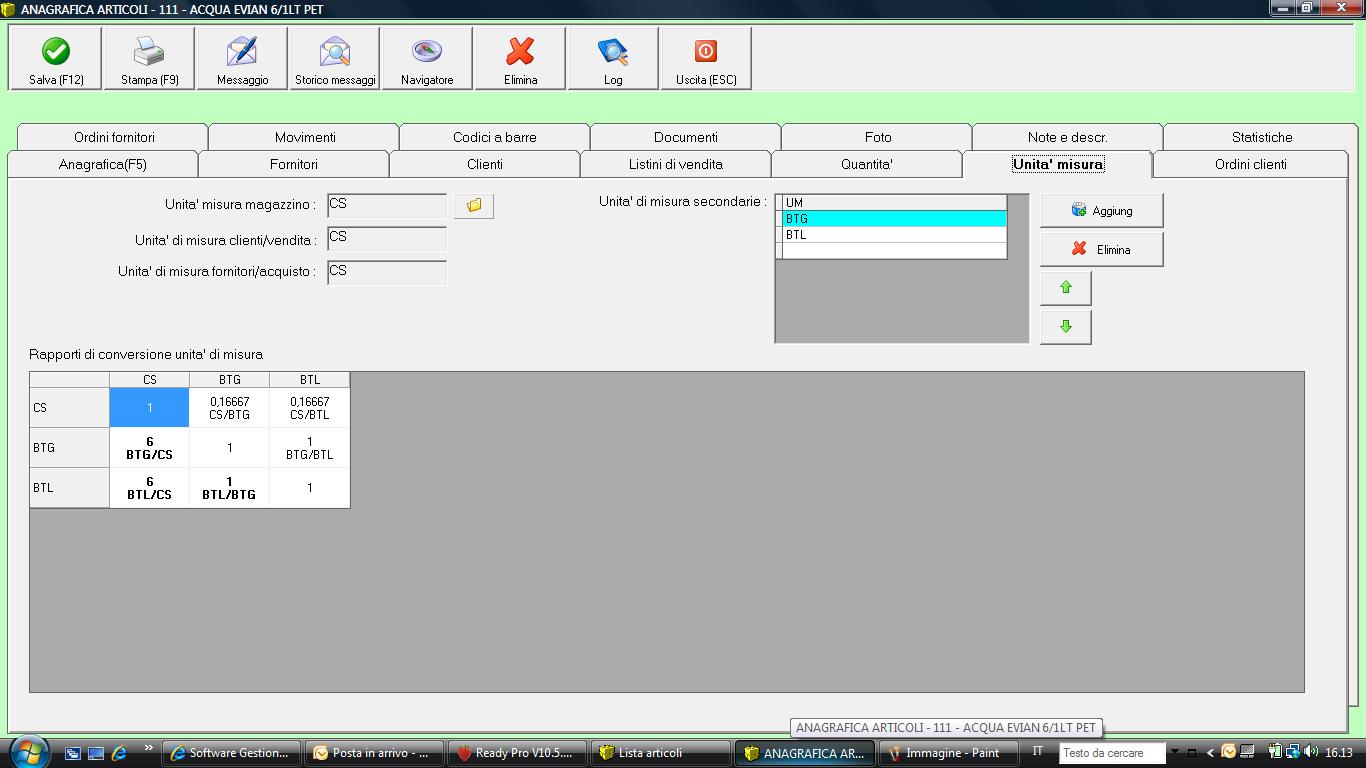Viewport: 1366px width, 768px height.
Task: Open the Navigatore compass tool
Action: [x=427, y=59]
